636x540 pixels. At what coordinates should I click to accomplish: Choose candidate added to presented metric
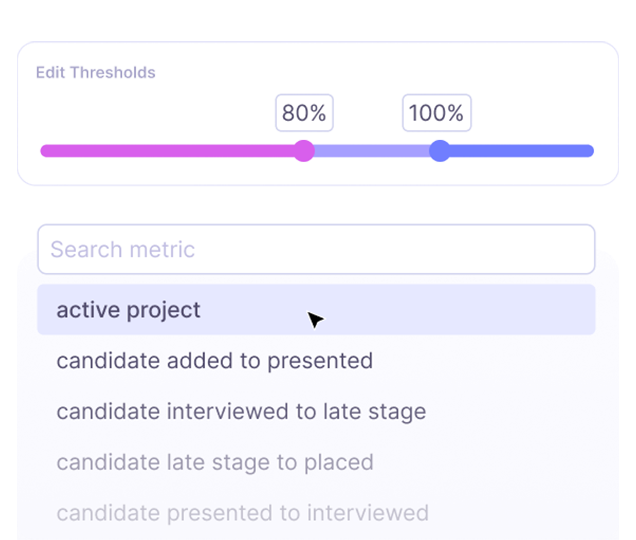pyautogui.click(x=214, y=361)
